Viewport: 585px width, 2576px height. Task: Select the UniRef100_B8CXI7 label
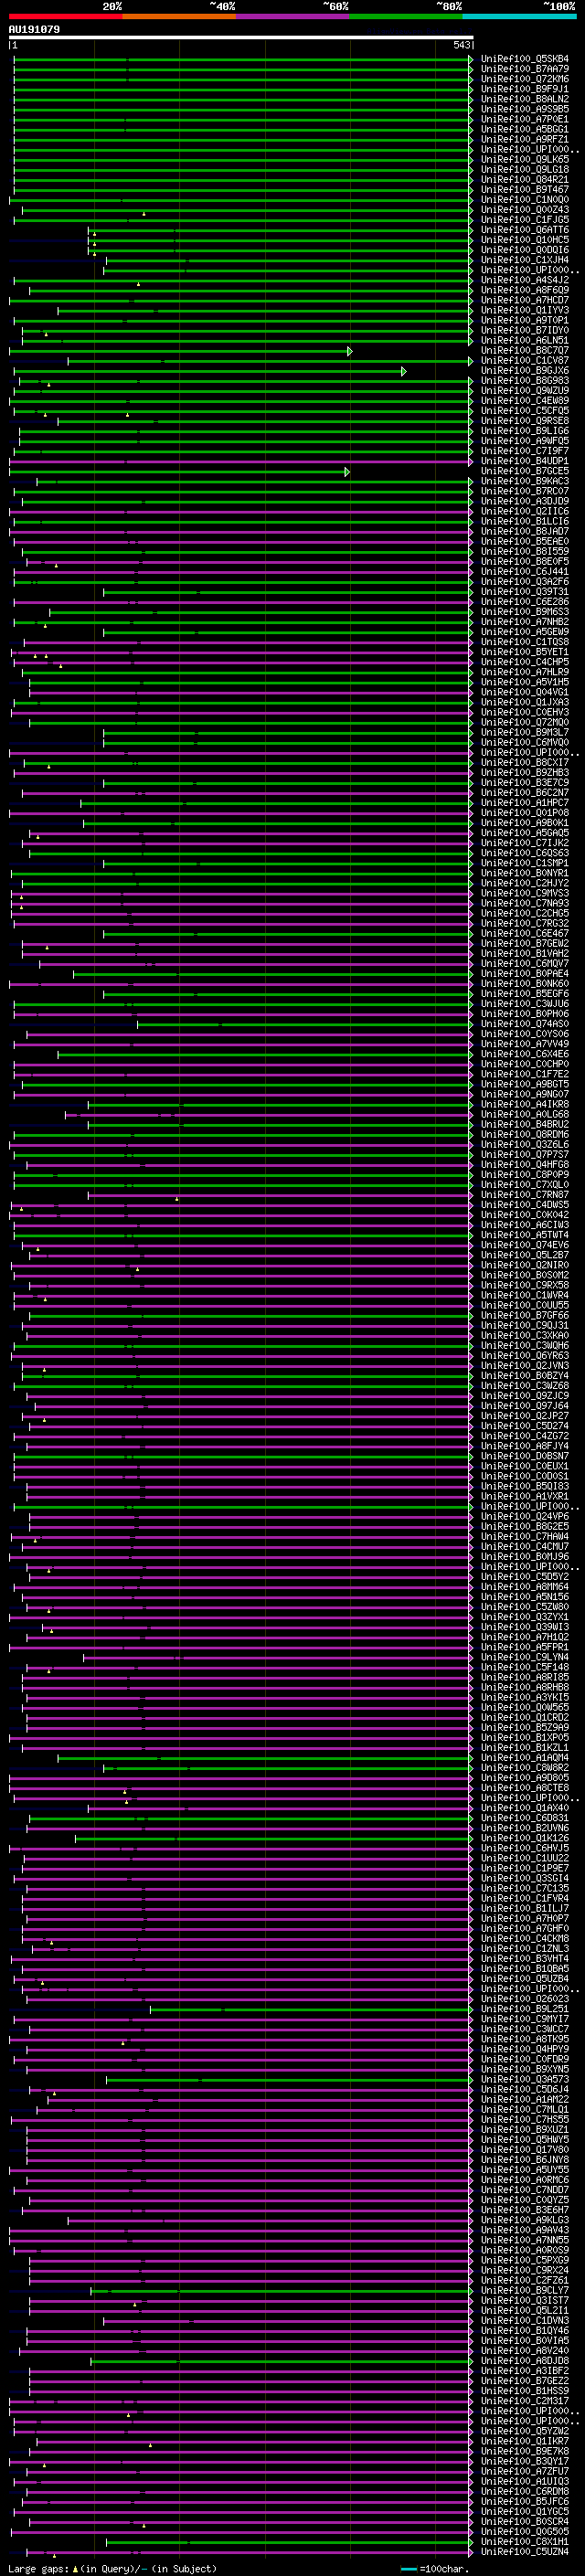click(x=524, y=762)
